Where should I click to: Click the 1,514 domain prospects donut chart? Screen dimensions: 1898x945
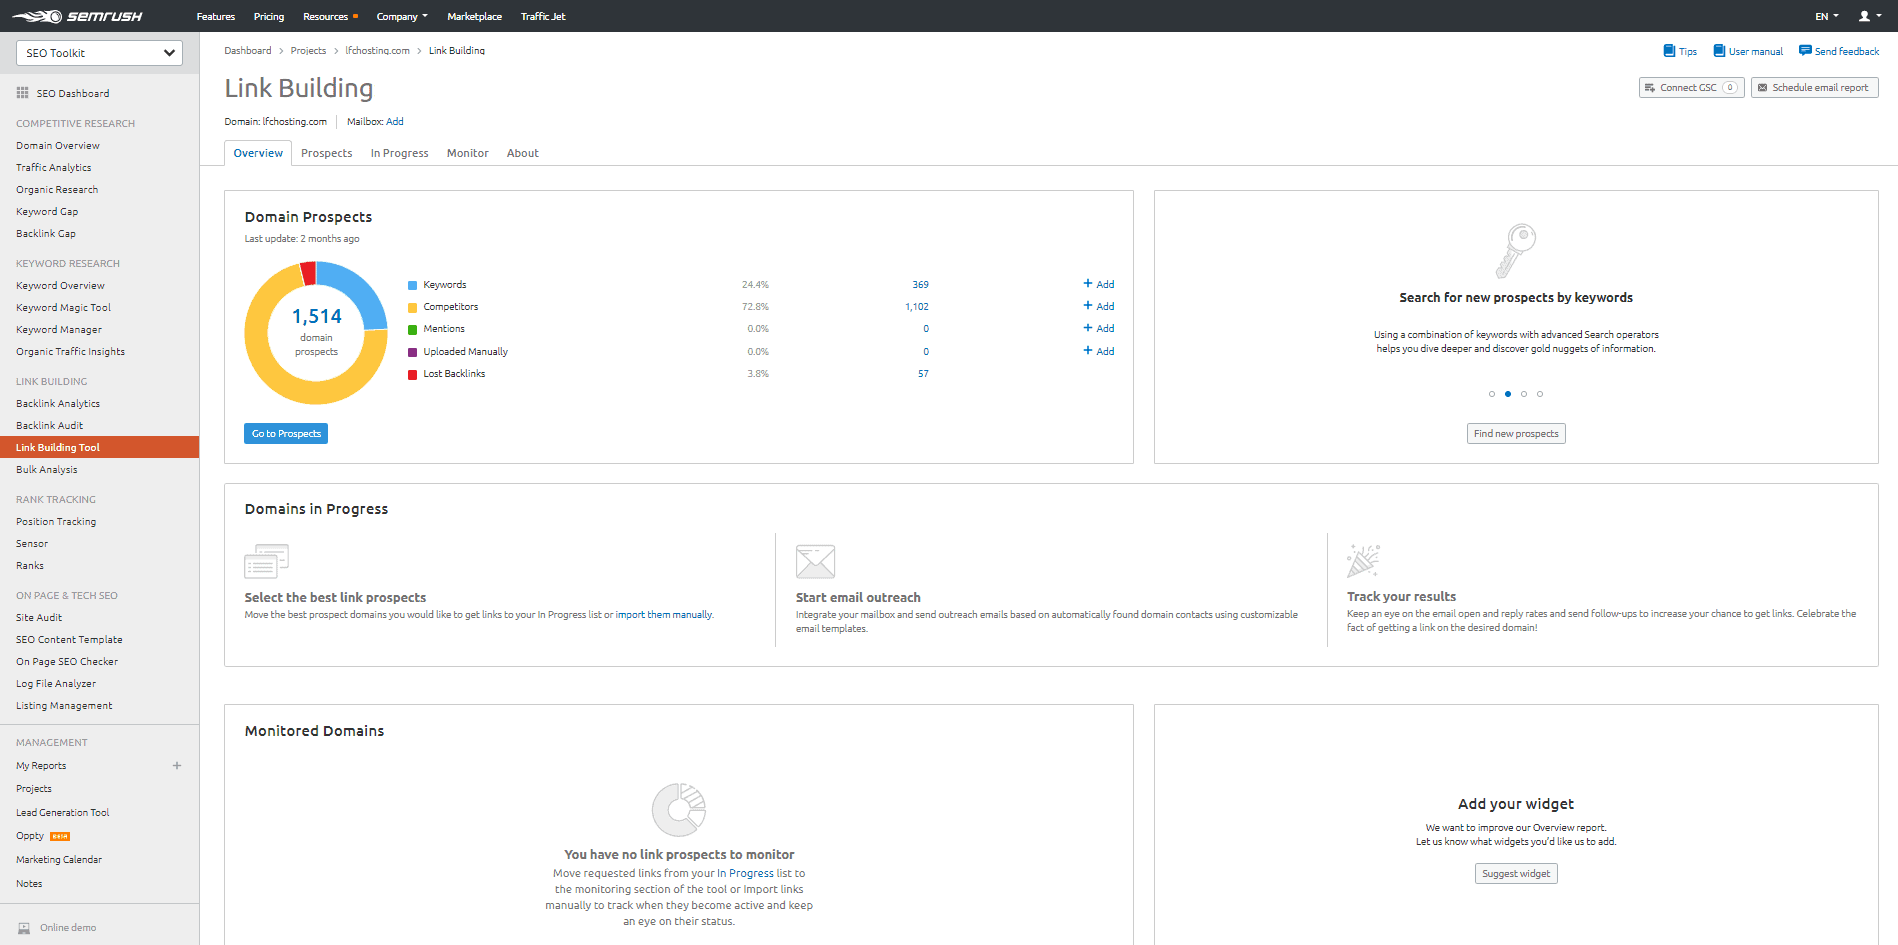[316, 333]
